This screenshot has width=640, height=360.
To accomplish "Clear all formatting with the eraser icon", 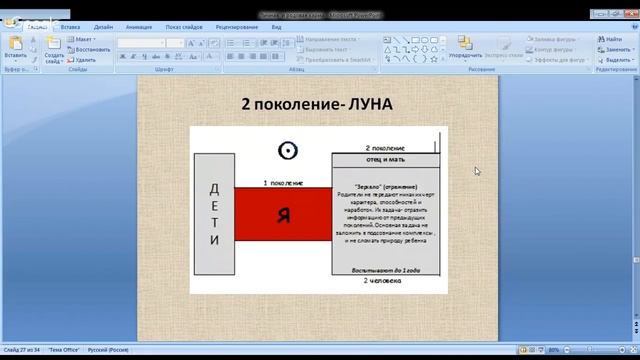I will (x=214, y=43).
